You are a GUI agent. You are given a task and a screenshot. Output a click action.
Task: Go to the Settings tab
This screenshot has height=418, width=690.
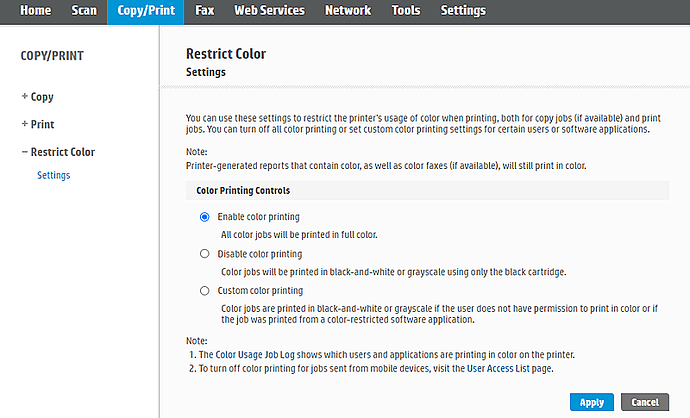point(463,11)
